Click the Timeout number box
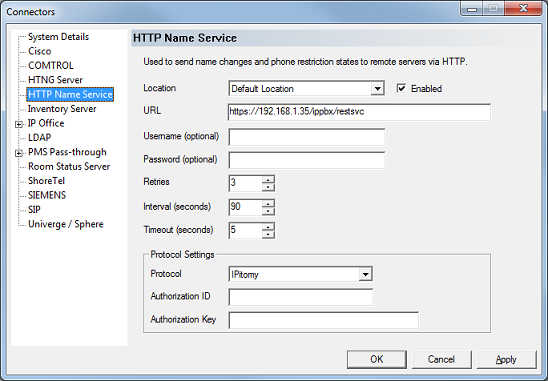 click(x=245, y=230)
